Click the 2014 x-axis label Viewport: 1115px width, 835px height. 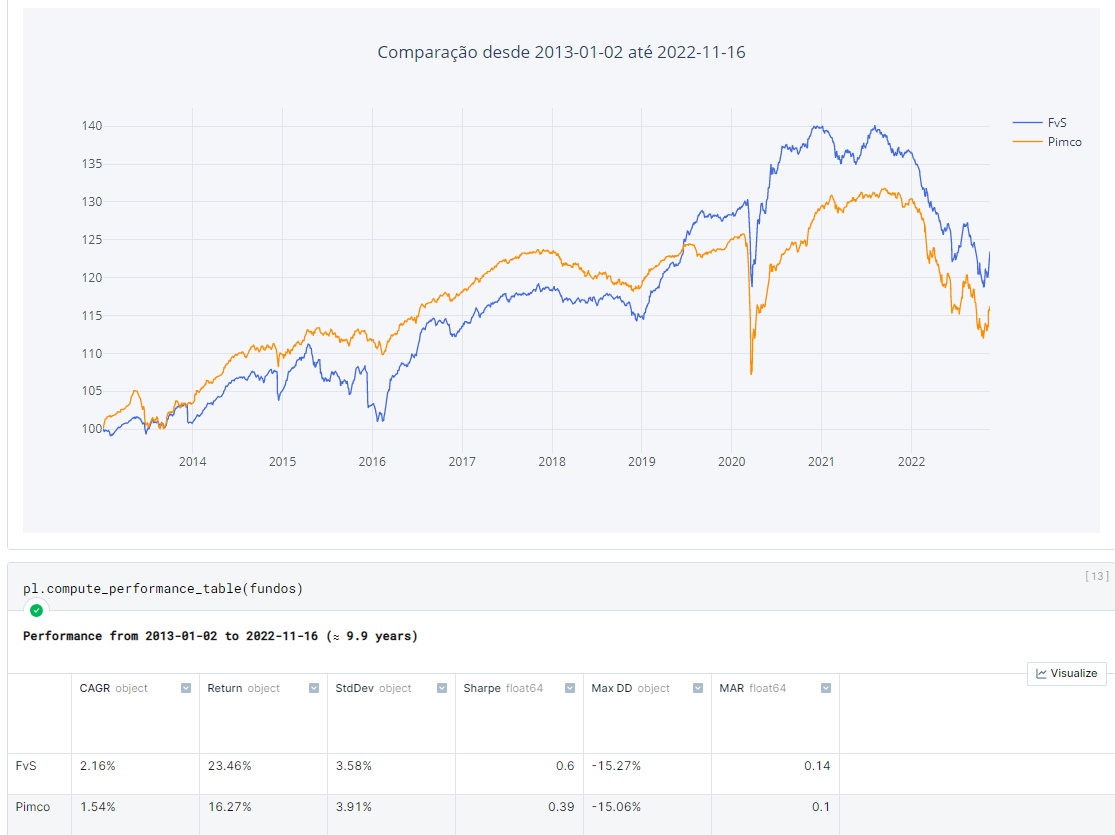pos(193,462)
